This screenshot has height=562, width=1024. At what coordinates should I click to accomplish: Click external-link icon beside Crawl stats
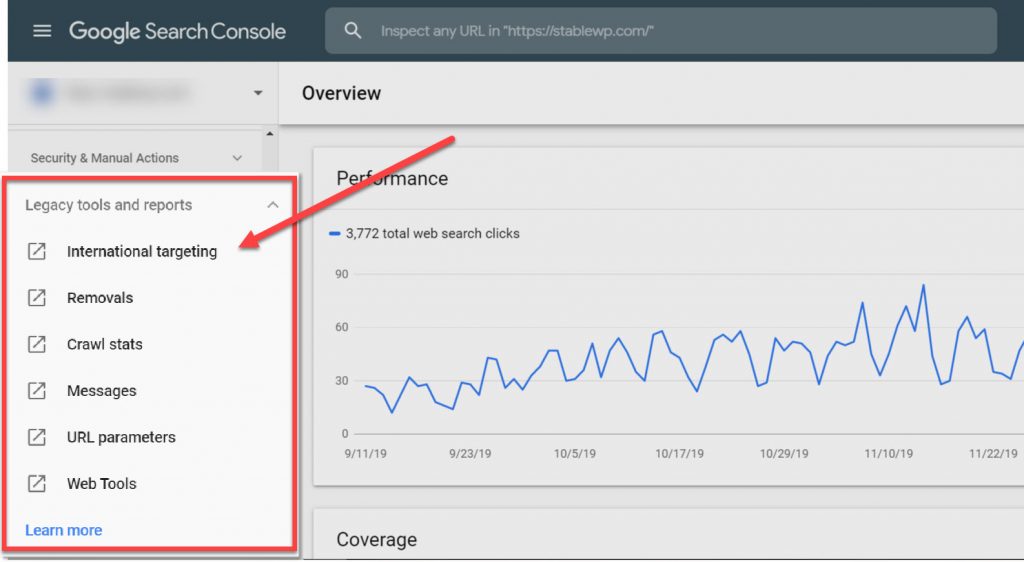click(37, 344)
